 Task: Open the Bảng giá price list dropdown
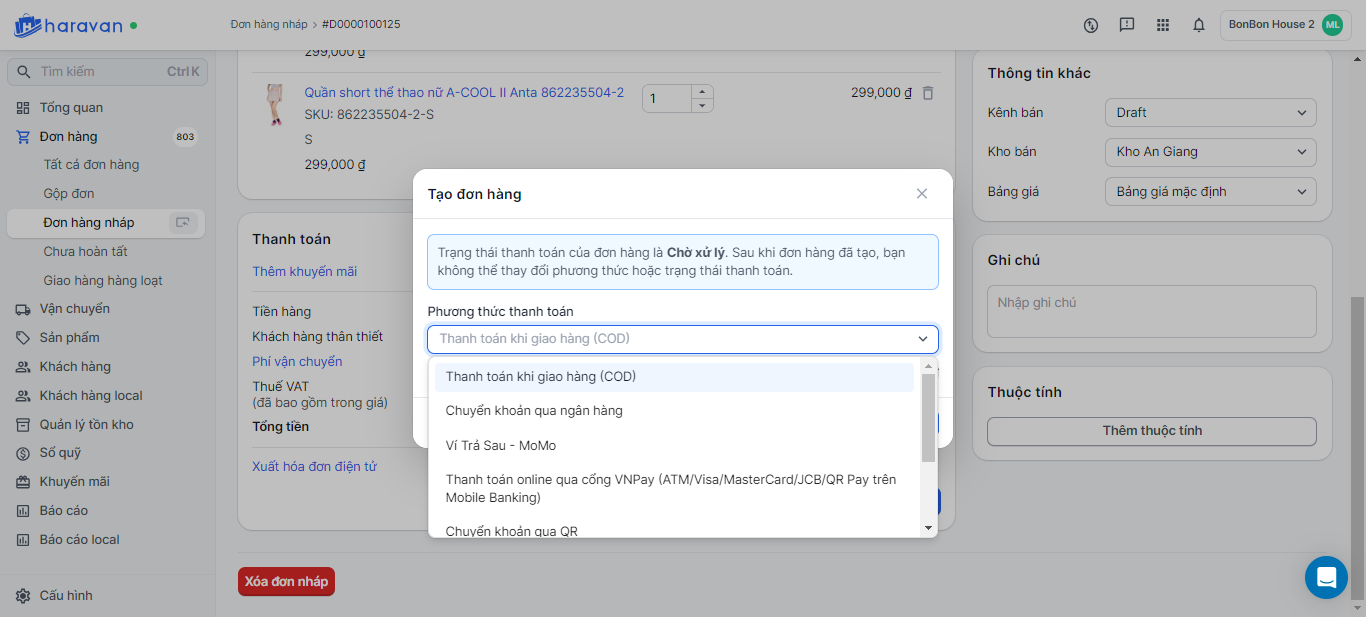pos(1210,192)
